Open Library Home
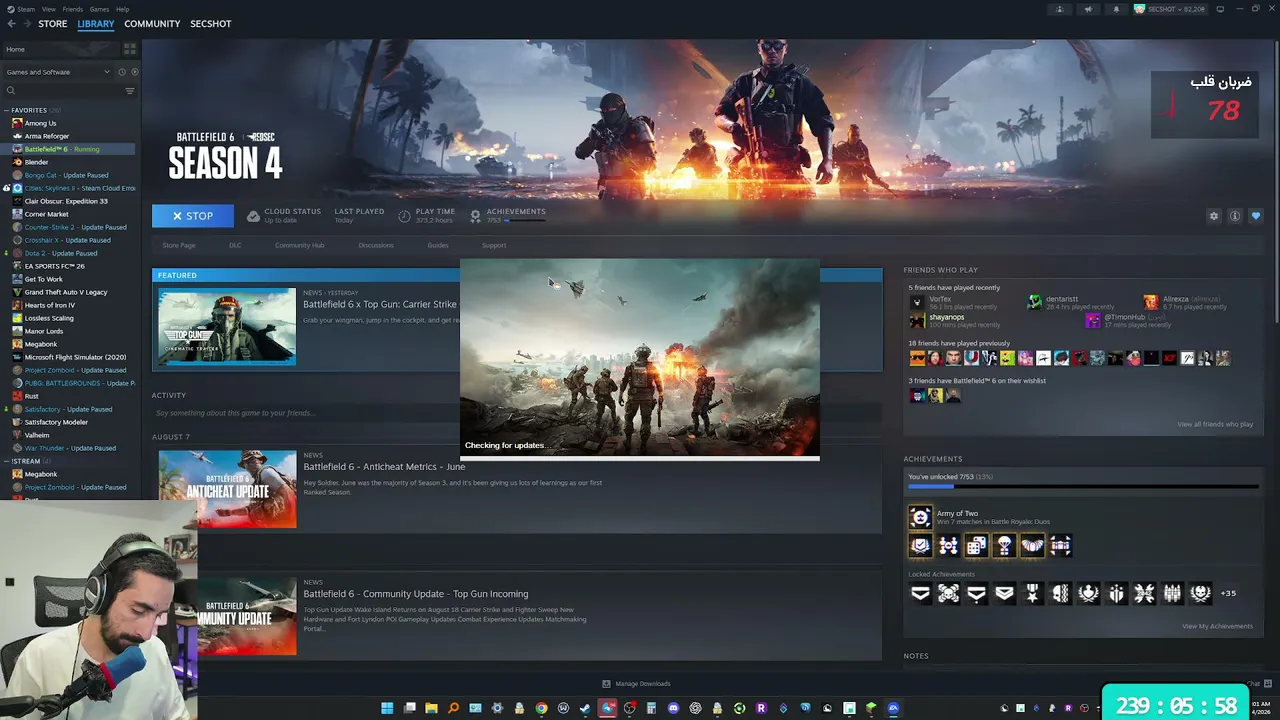This screenshot has height=720, width=1280. (x=60, y=49)
